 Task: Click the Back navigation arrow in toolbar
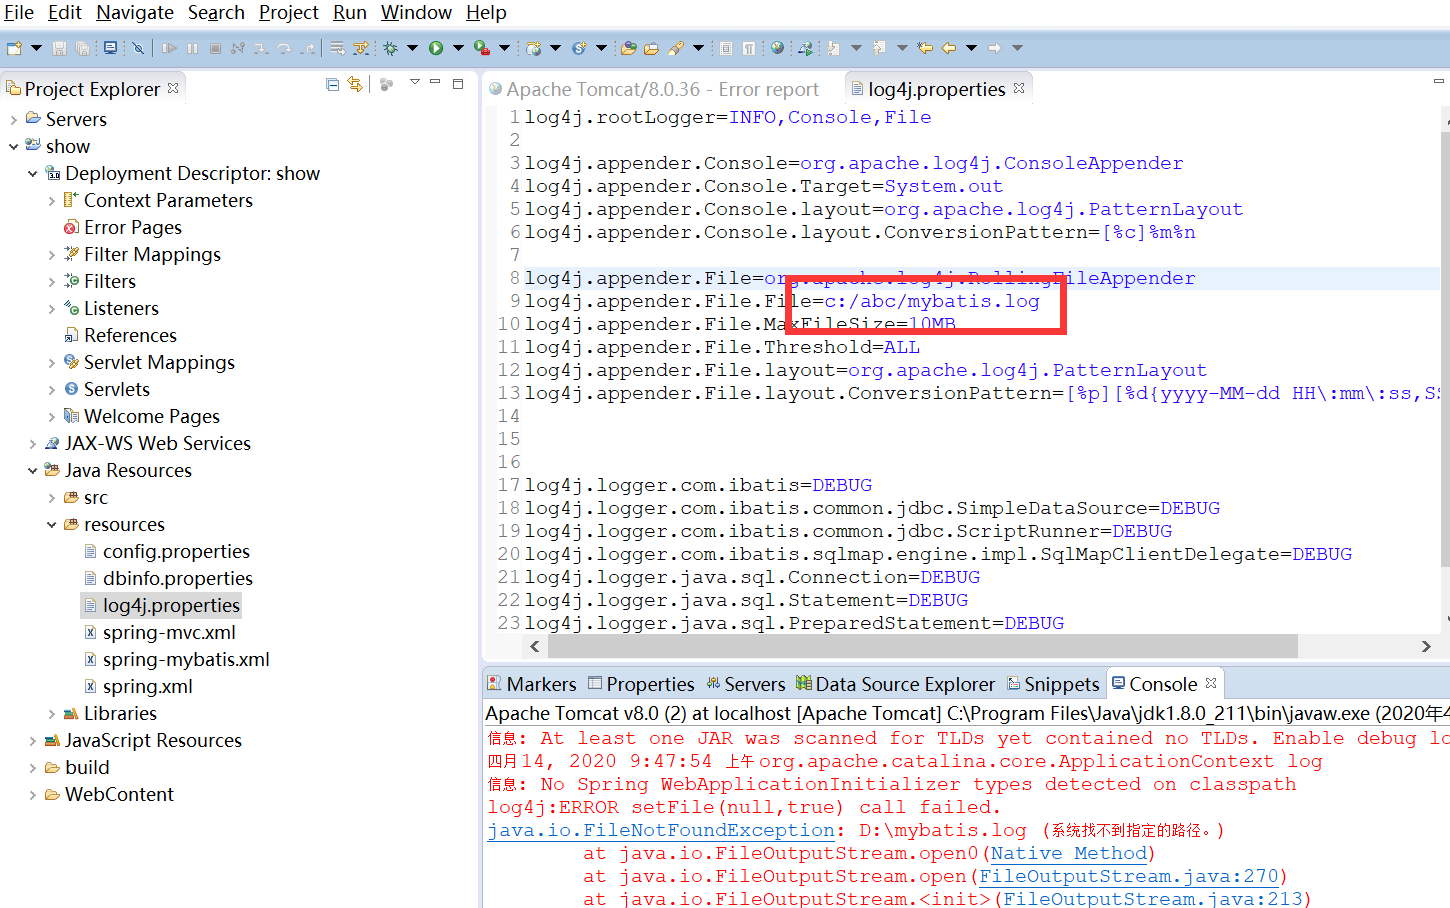[x=948, y=48]
